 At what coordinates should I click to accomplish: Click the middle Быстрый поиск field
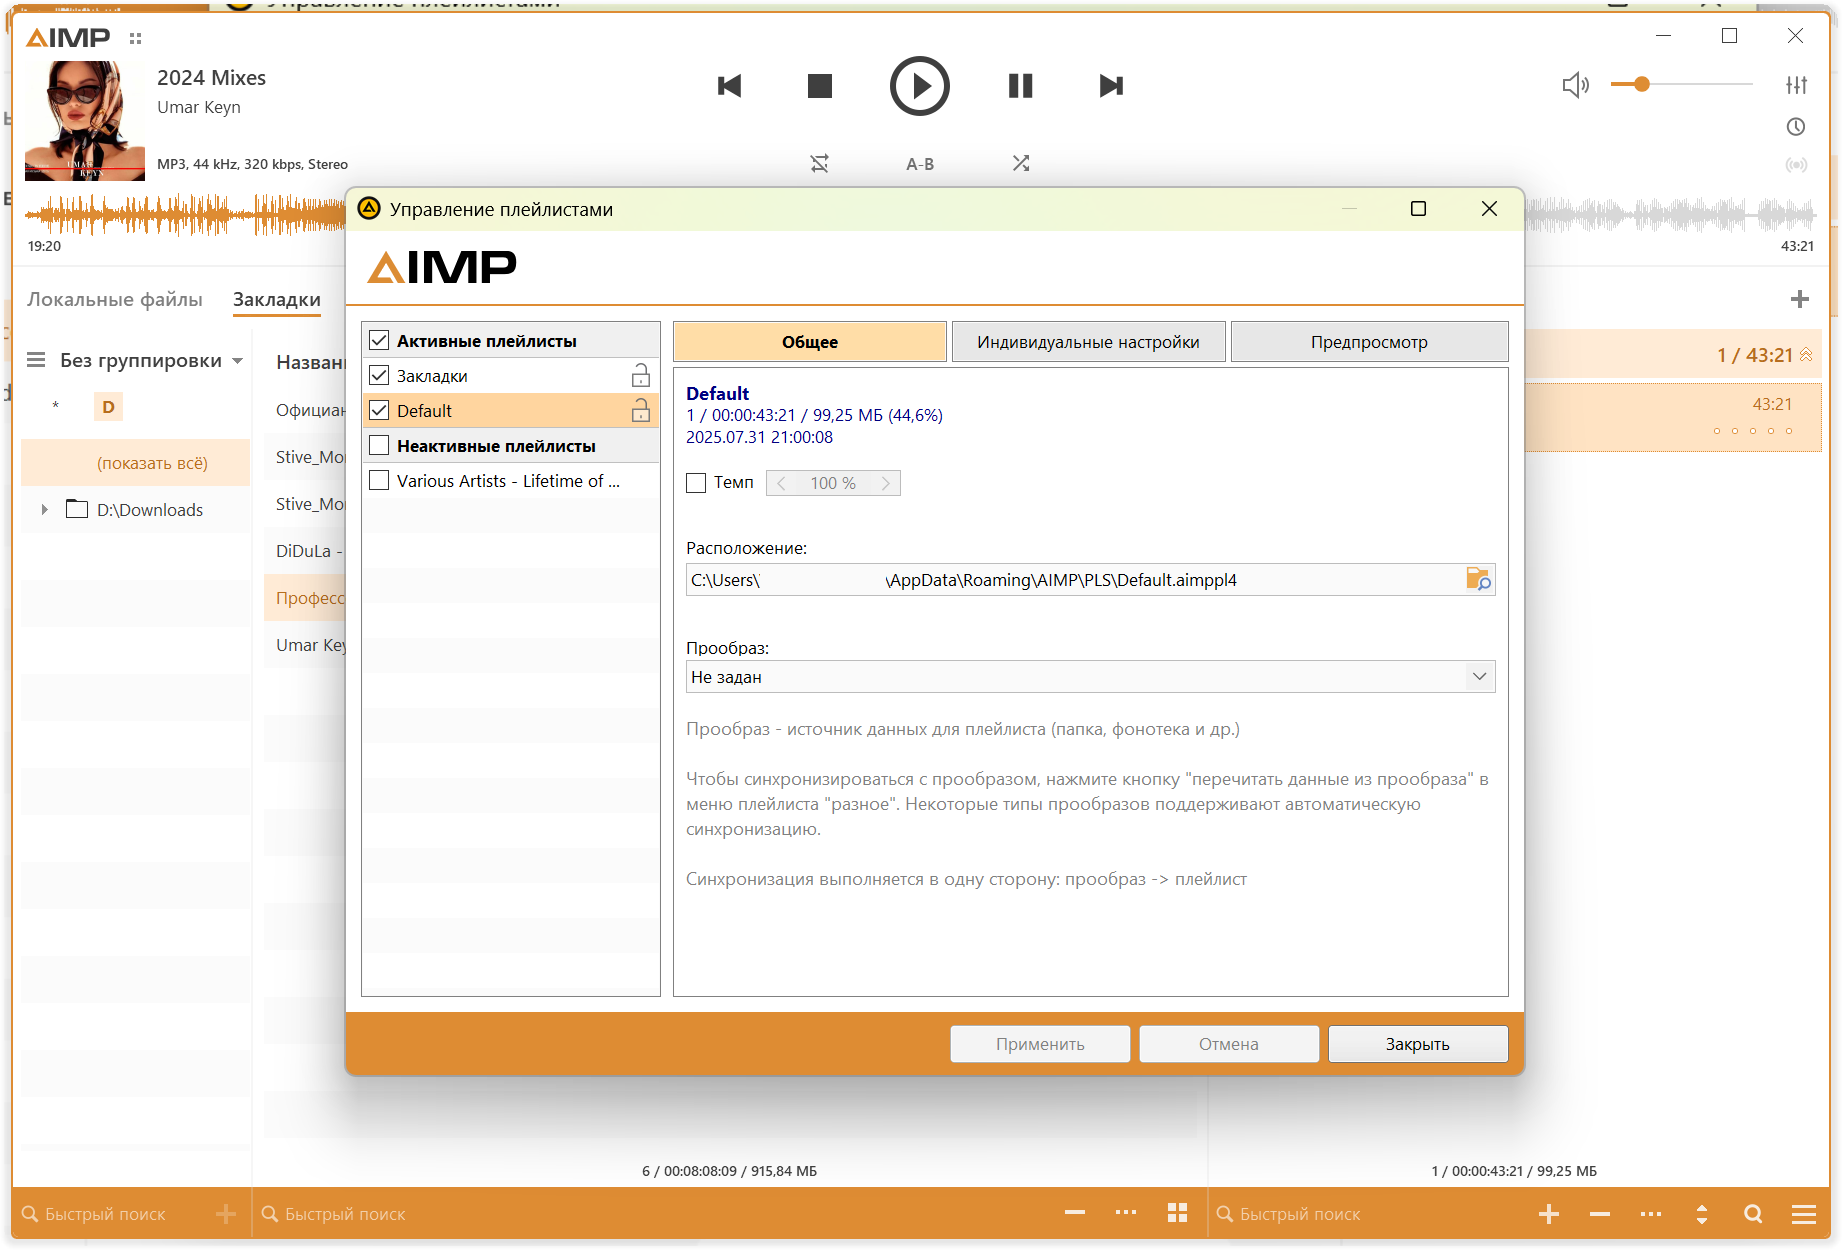[650, 1214]
